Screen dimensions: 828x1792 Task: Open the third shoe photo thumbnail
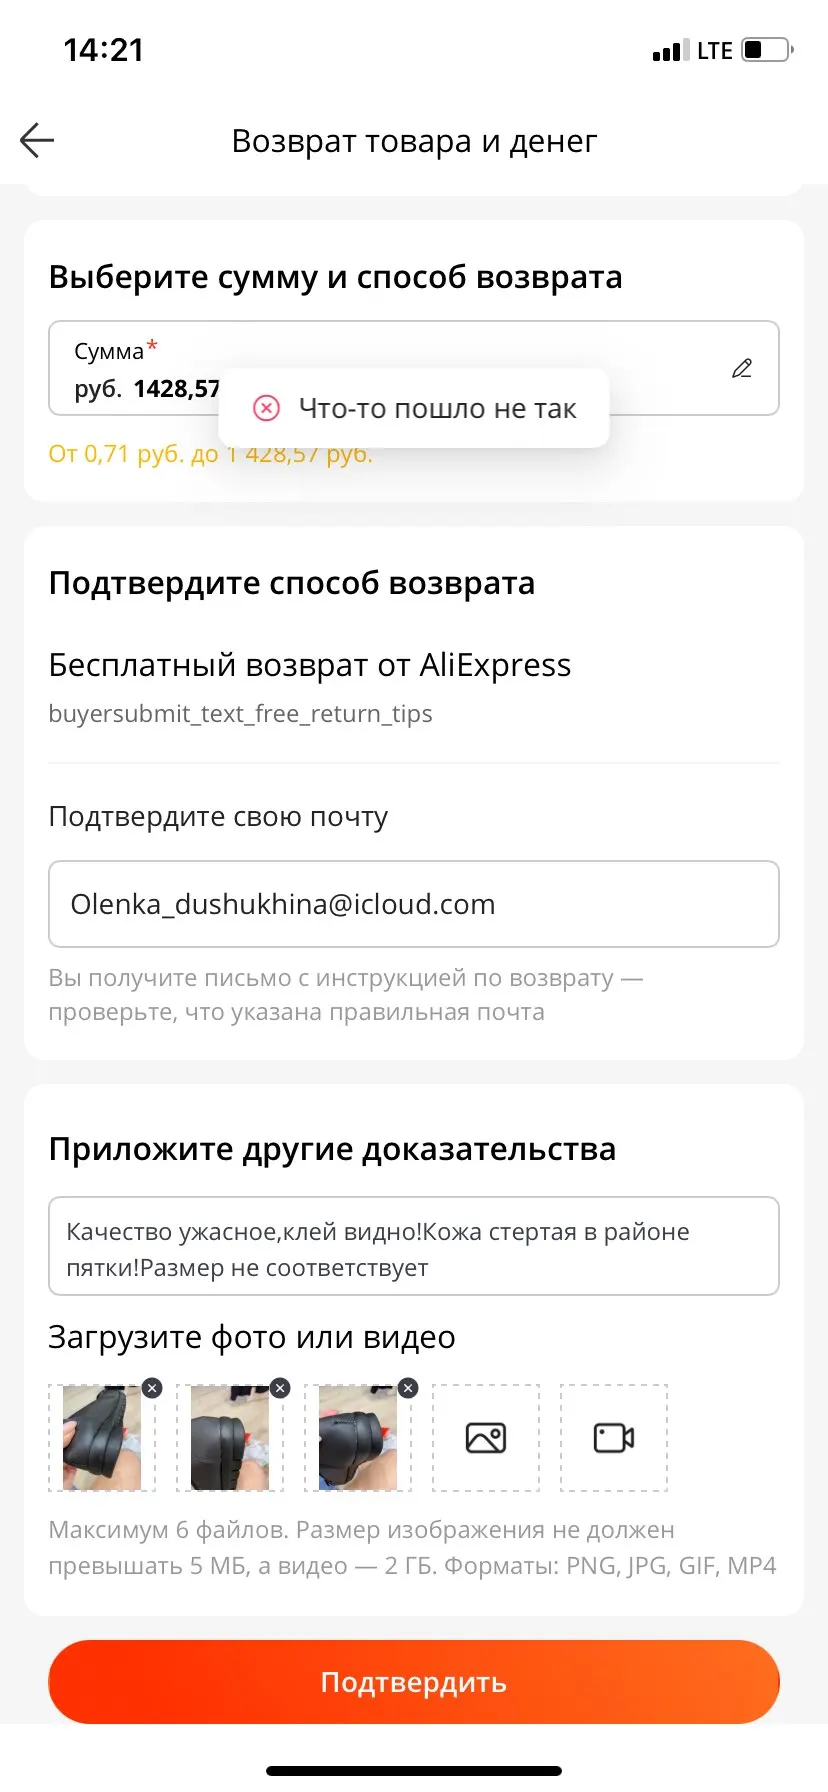[x=357, y=1440]
